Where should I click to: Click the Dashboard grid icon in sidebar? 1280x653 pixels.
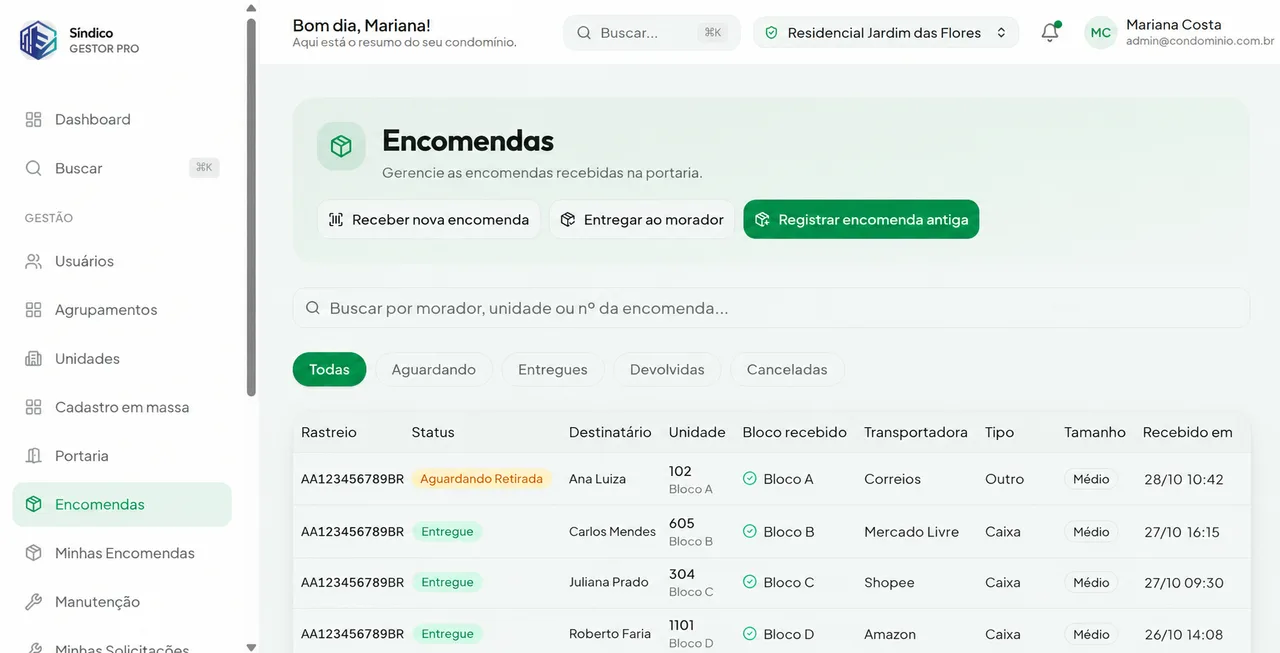[x=34, y=119]
